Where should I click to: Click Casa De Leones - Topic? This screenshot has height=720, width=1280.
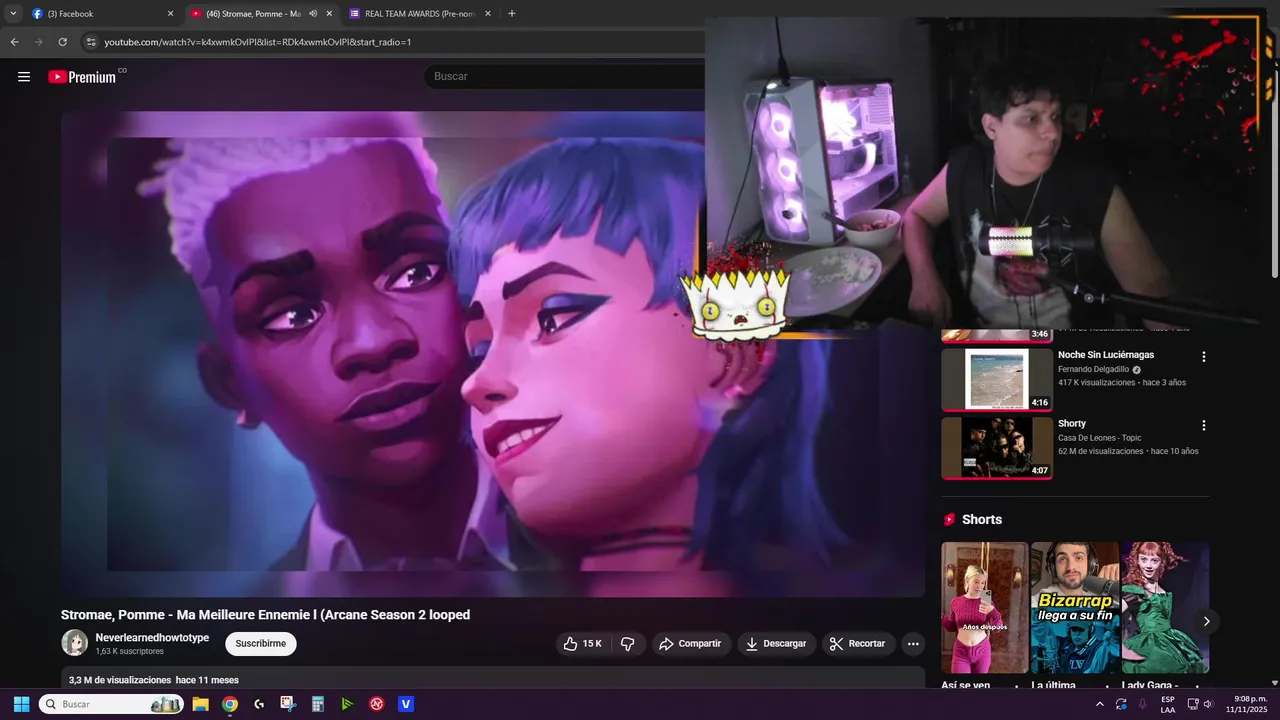(1100, 438)
